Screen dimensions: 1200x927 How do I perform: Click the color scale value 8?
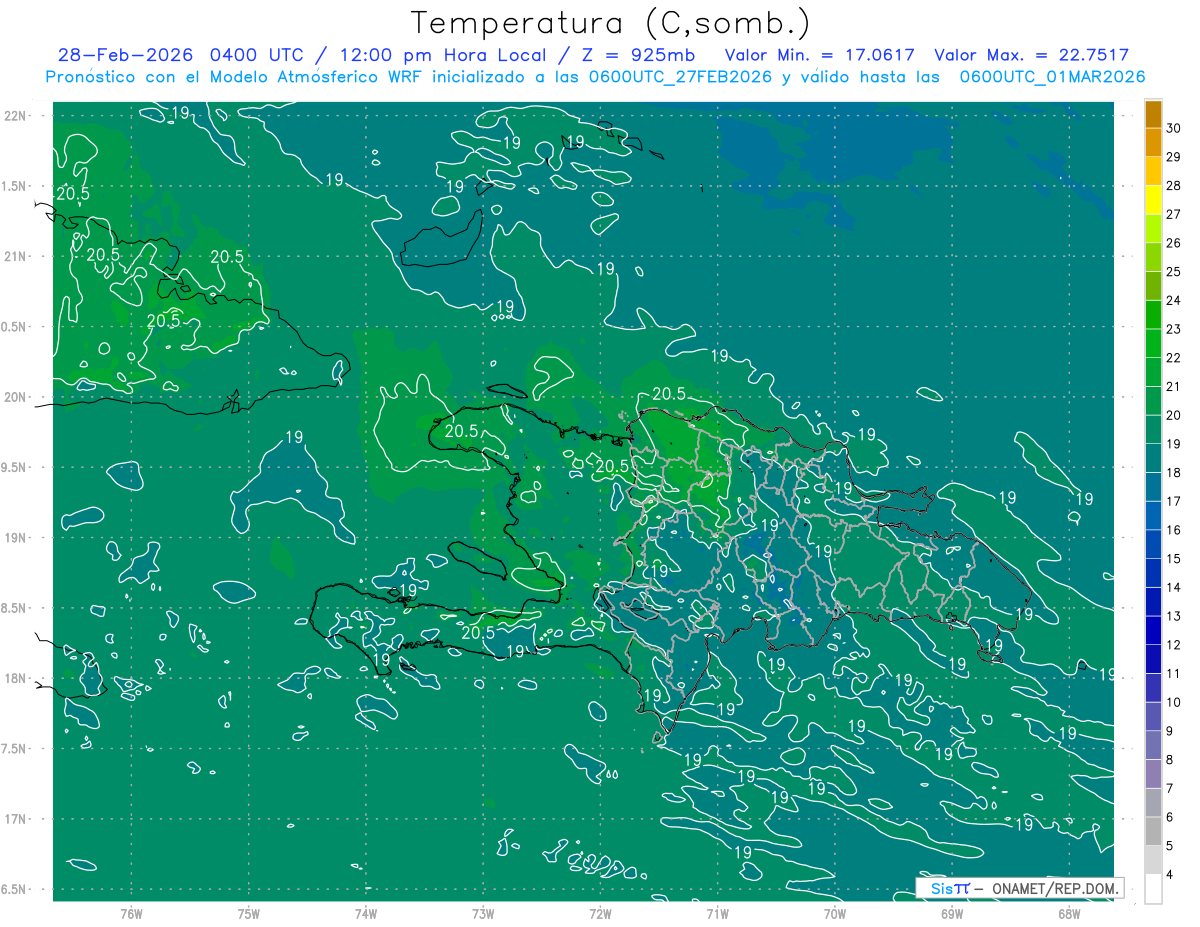1169,760
